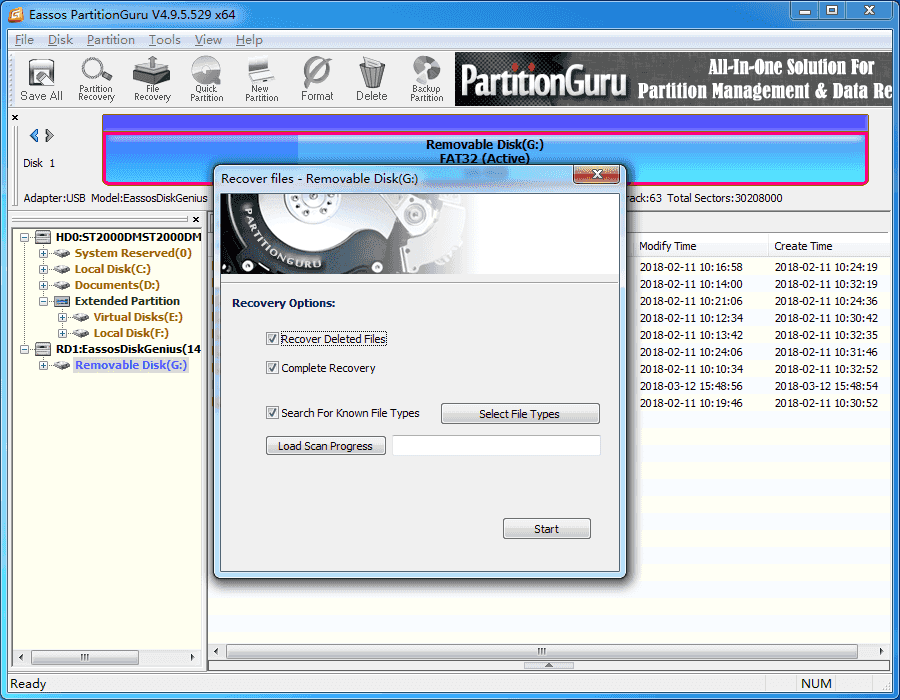The image size is (900, 700).
Task: Click the Delete partition icon
Action: (372, 80)
